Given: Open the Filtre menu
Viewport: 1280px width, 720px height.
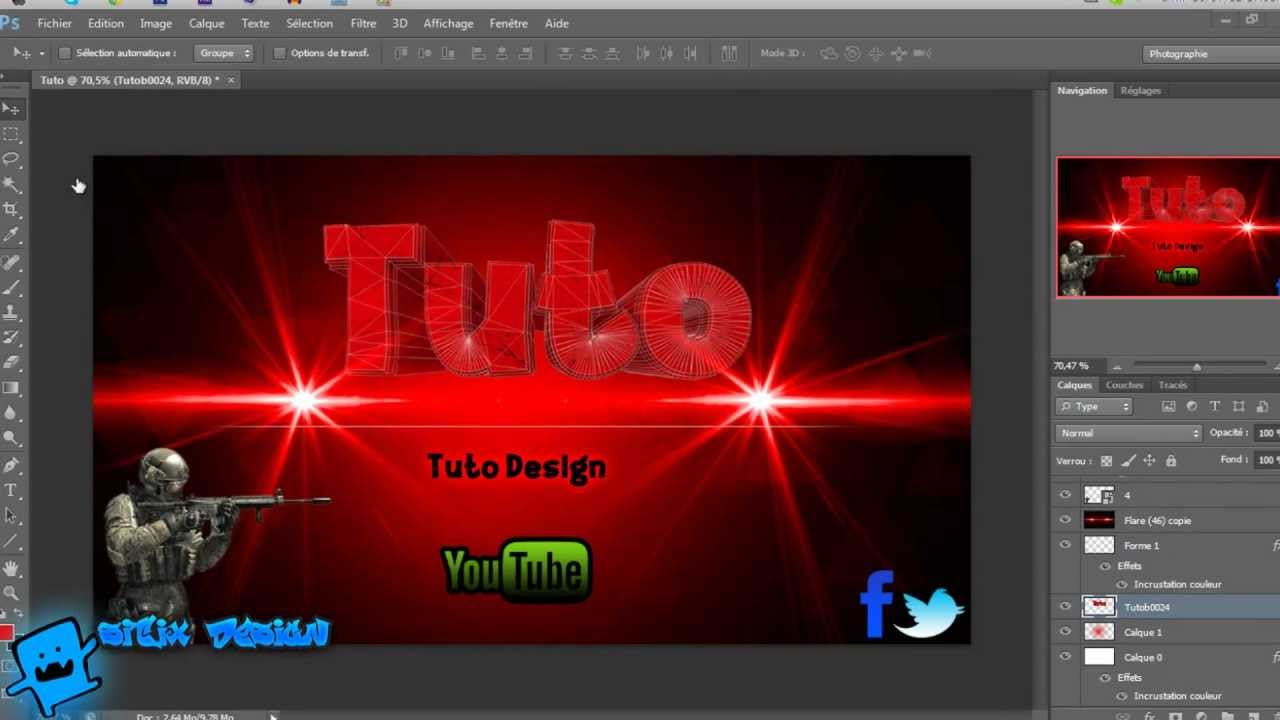Looking at the screenshot, I should (364, 23).
